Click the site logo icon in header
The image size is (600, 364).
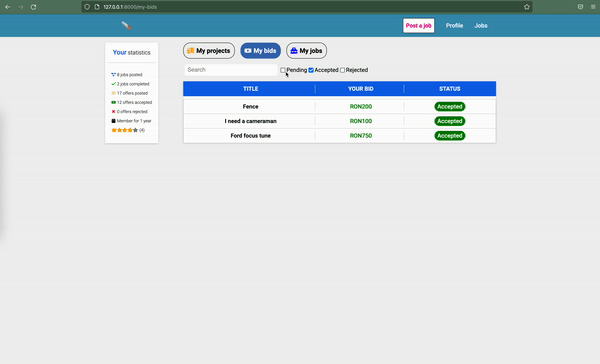point(127,26)
